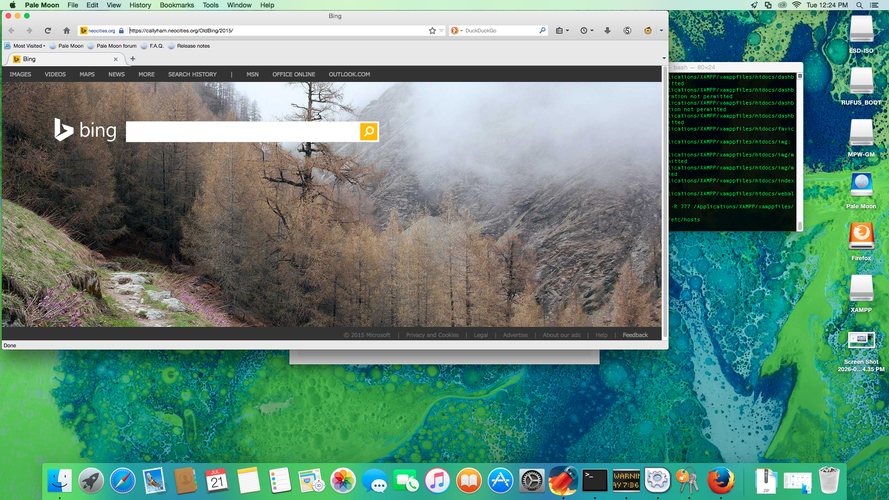The height and width of the screenshot is (500, 889).
Task: Open Calendar from the Dock
Action: pyautogui.click(x=217, y=481)
